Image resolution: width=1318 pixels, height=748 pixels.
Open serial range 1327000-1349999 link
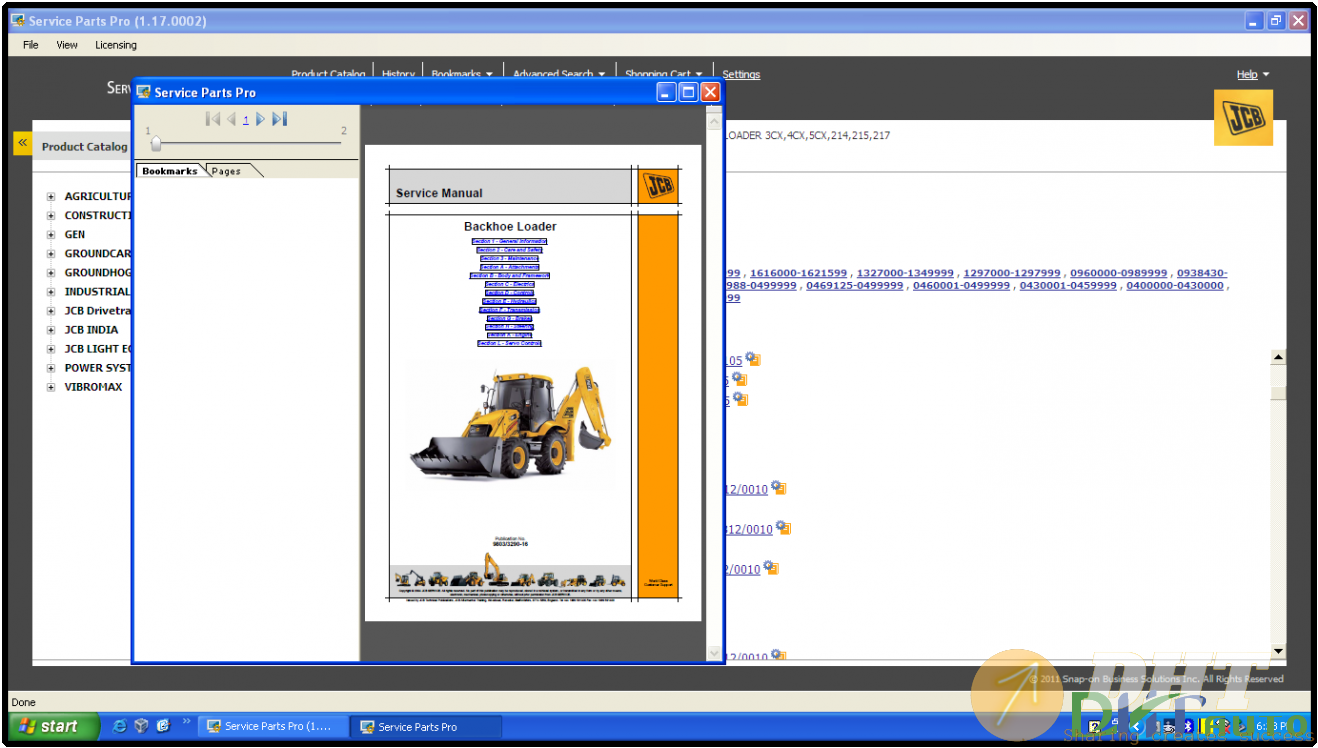(905, 273)
